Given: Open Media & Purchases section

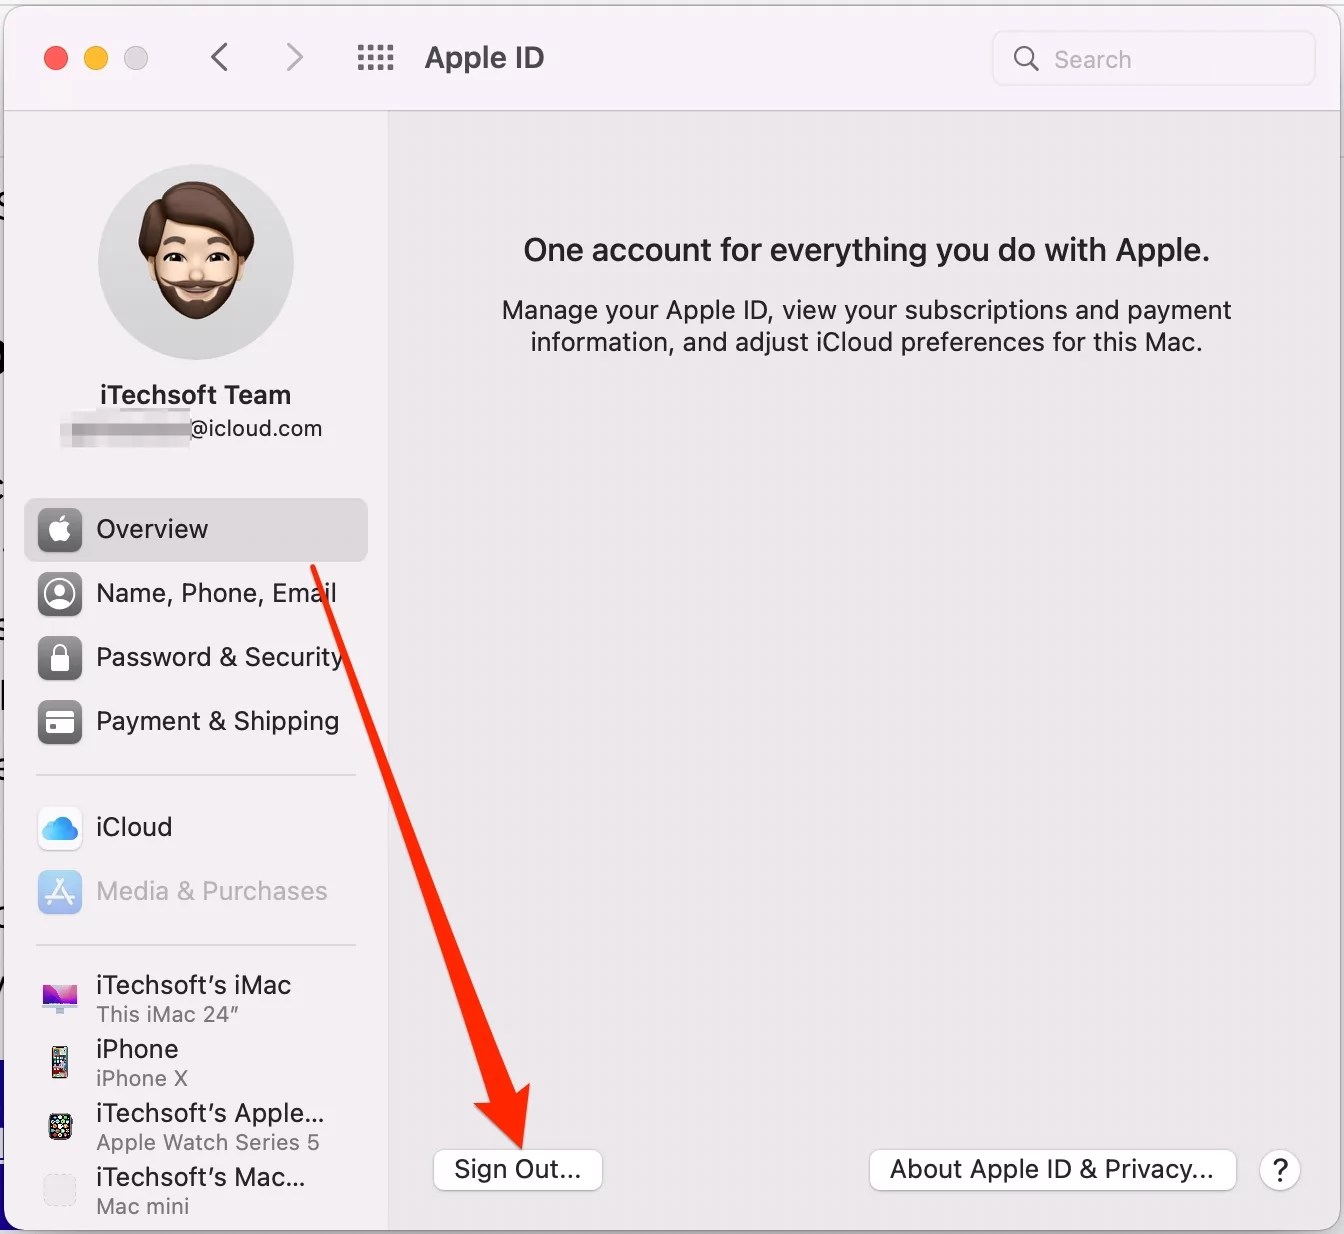Looking at the screenshot, I should tap(196, 891).
